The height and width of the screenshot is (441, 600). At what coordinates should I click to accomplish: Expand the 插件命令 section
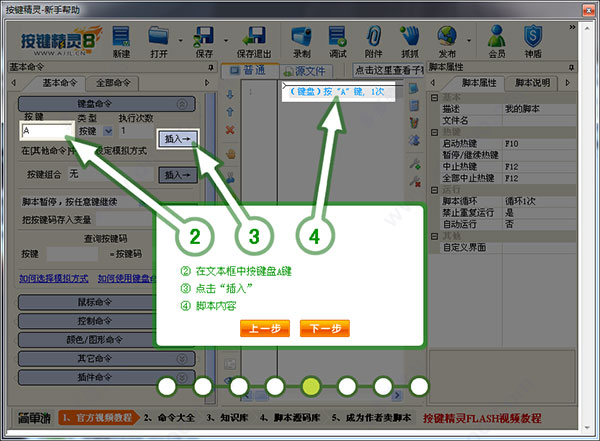tap(182, 377)
